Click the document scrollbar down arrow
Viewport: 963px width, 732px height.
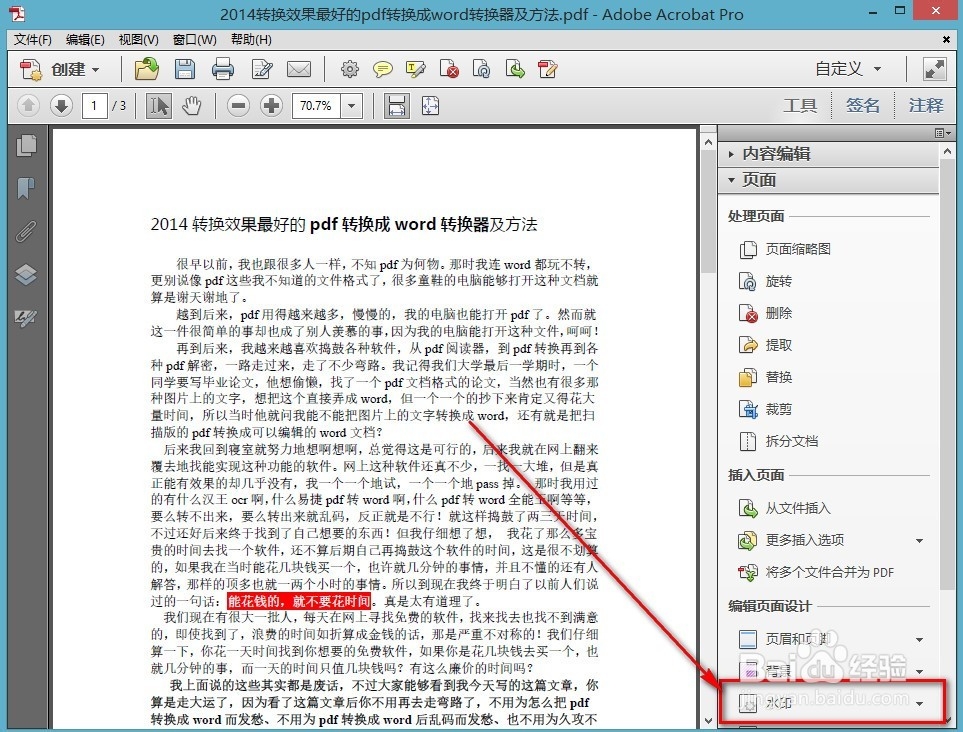point(708,721)
